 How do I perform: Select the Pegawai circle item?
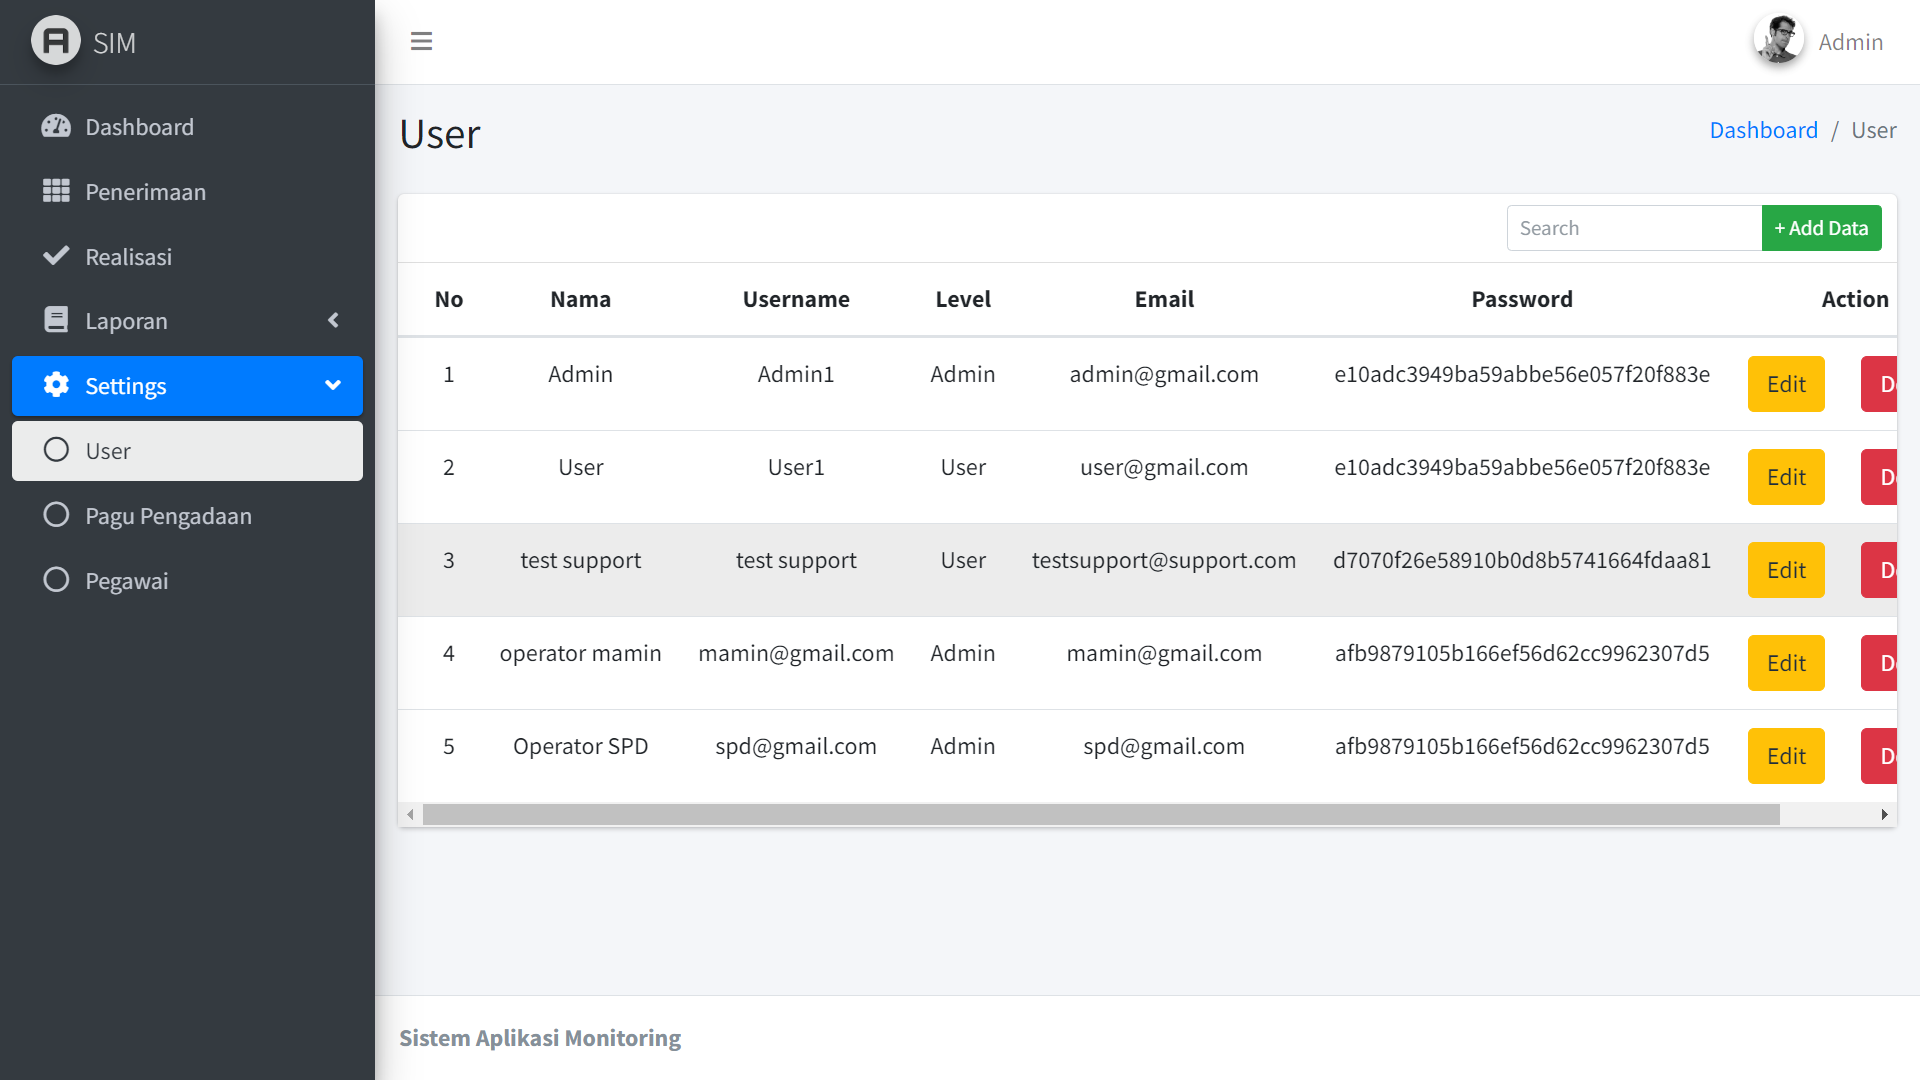(56, 580)
